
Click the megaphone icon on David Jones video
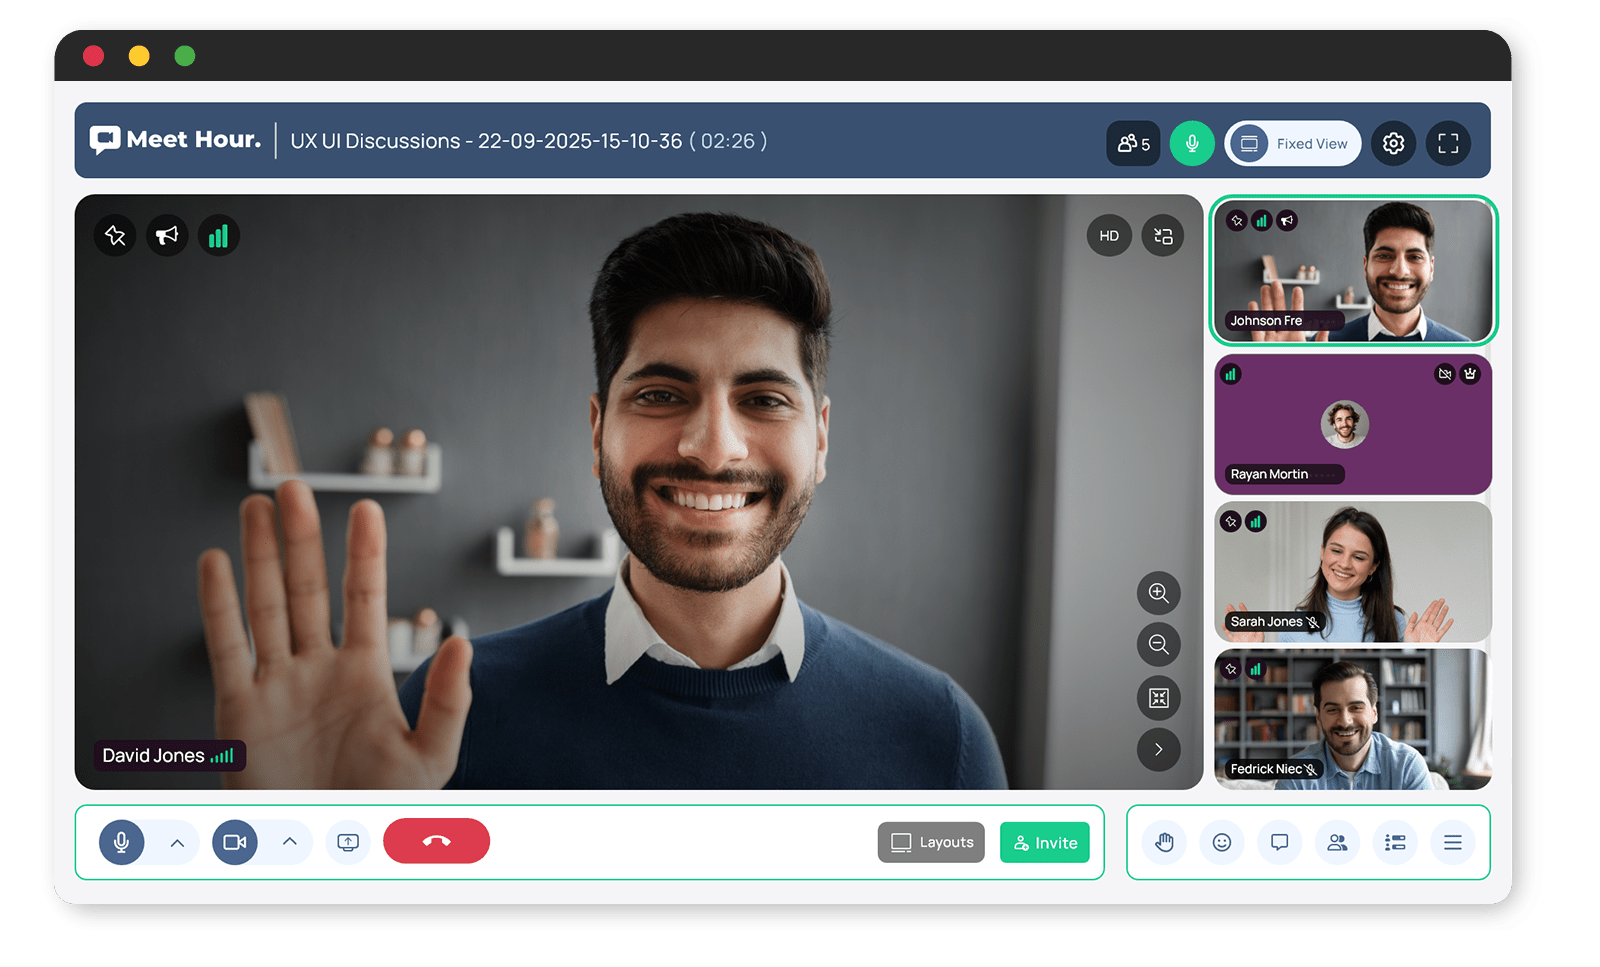[x=167, y=236]
